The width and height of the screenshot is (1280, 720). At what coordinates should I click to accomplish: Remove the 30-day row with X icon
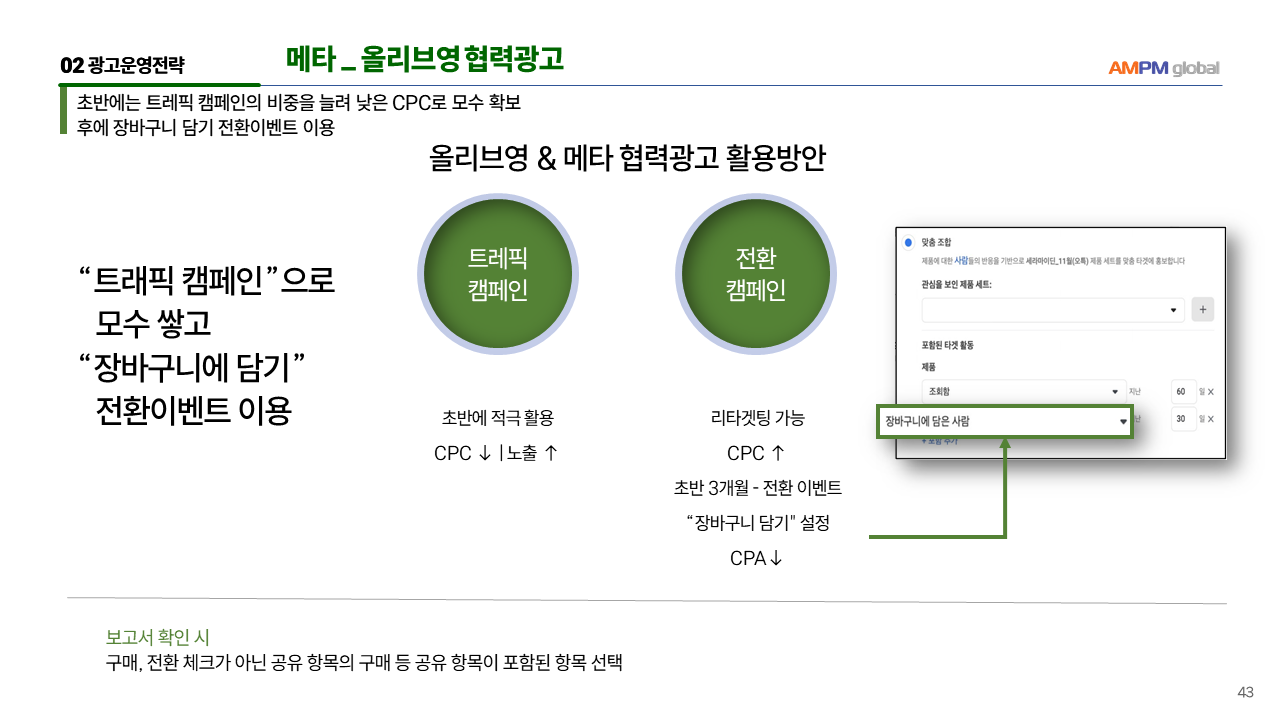point(1211,420)
